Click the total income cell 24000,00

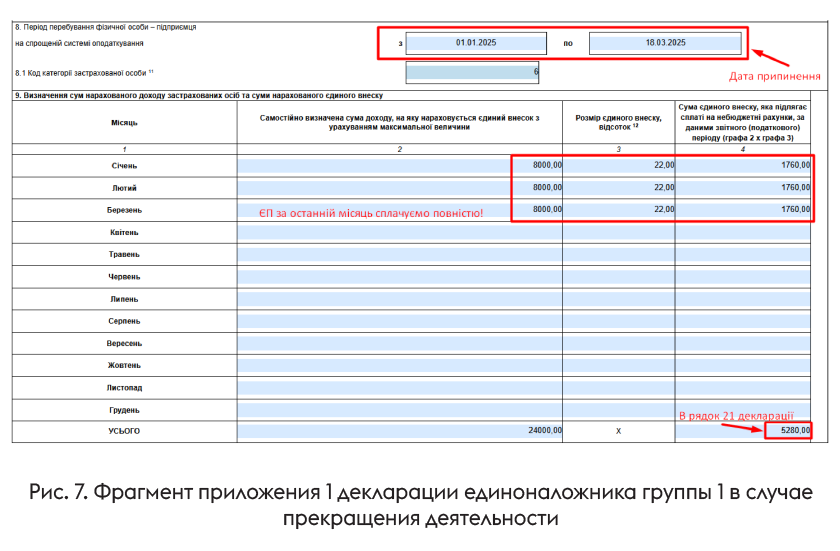pos(400,431)
